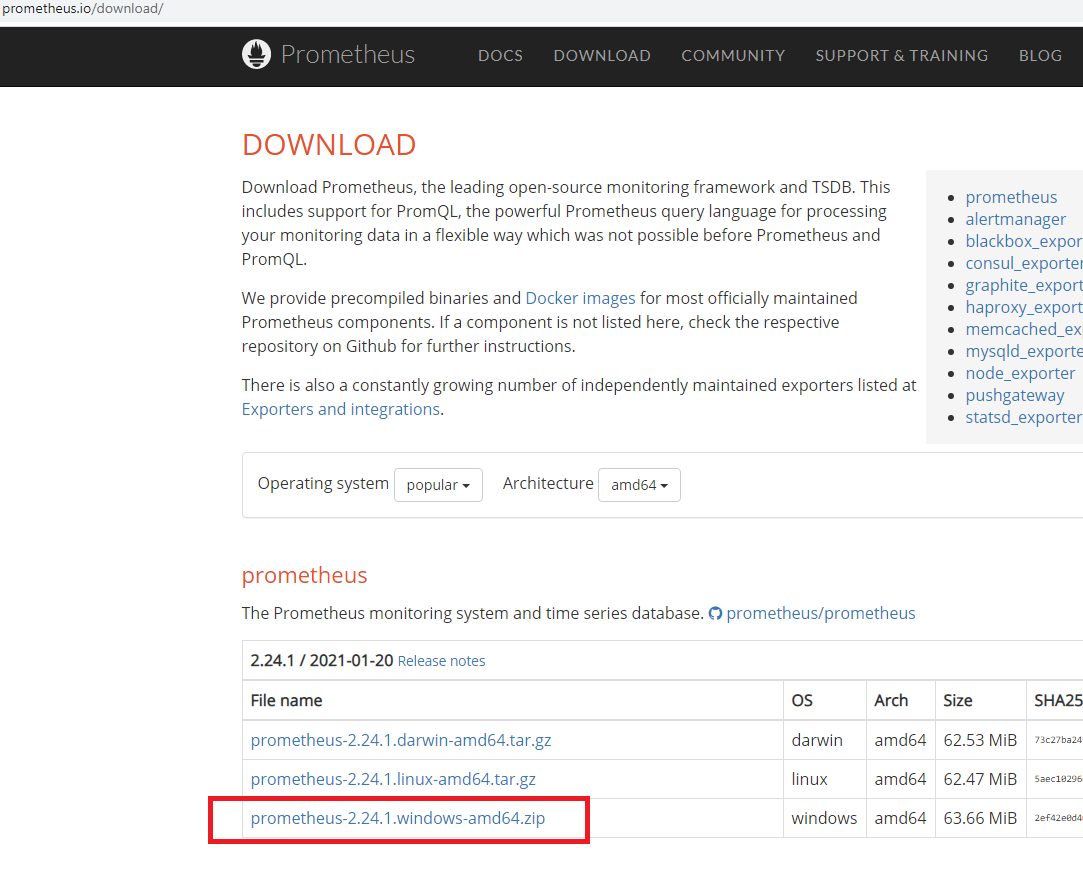1083x875 pixels.
Task: Visit the BLOG navigation item
Action: coord(1040,55)
